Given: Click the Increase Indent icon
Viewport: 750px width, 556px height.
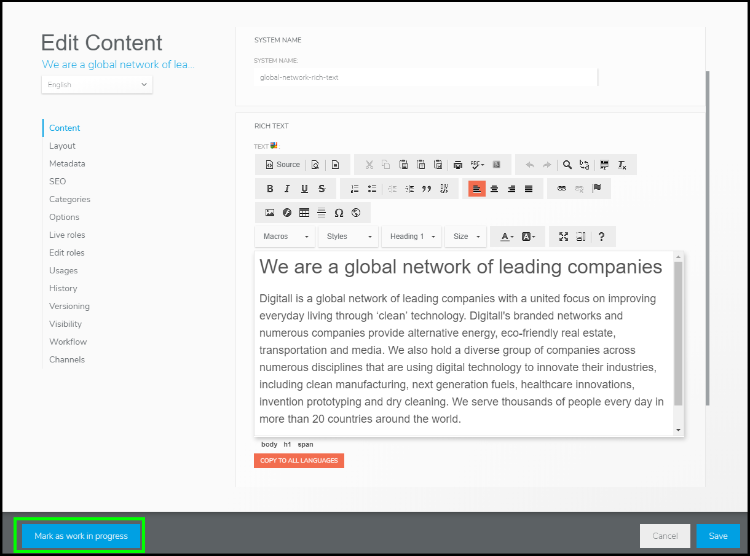Looking at the screenshot, I should 409,189.
